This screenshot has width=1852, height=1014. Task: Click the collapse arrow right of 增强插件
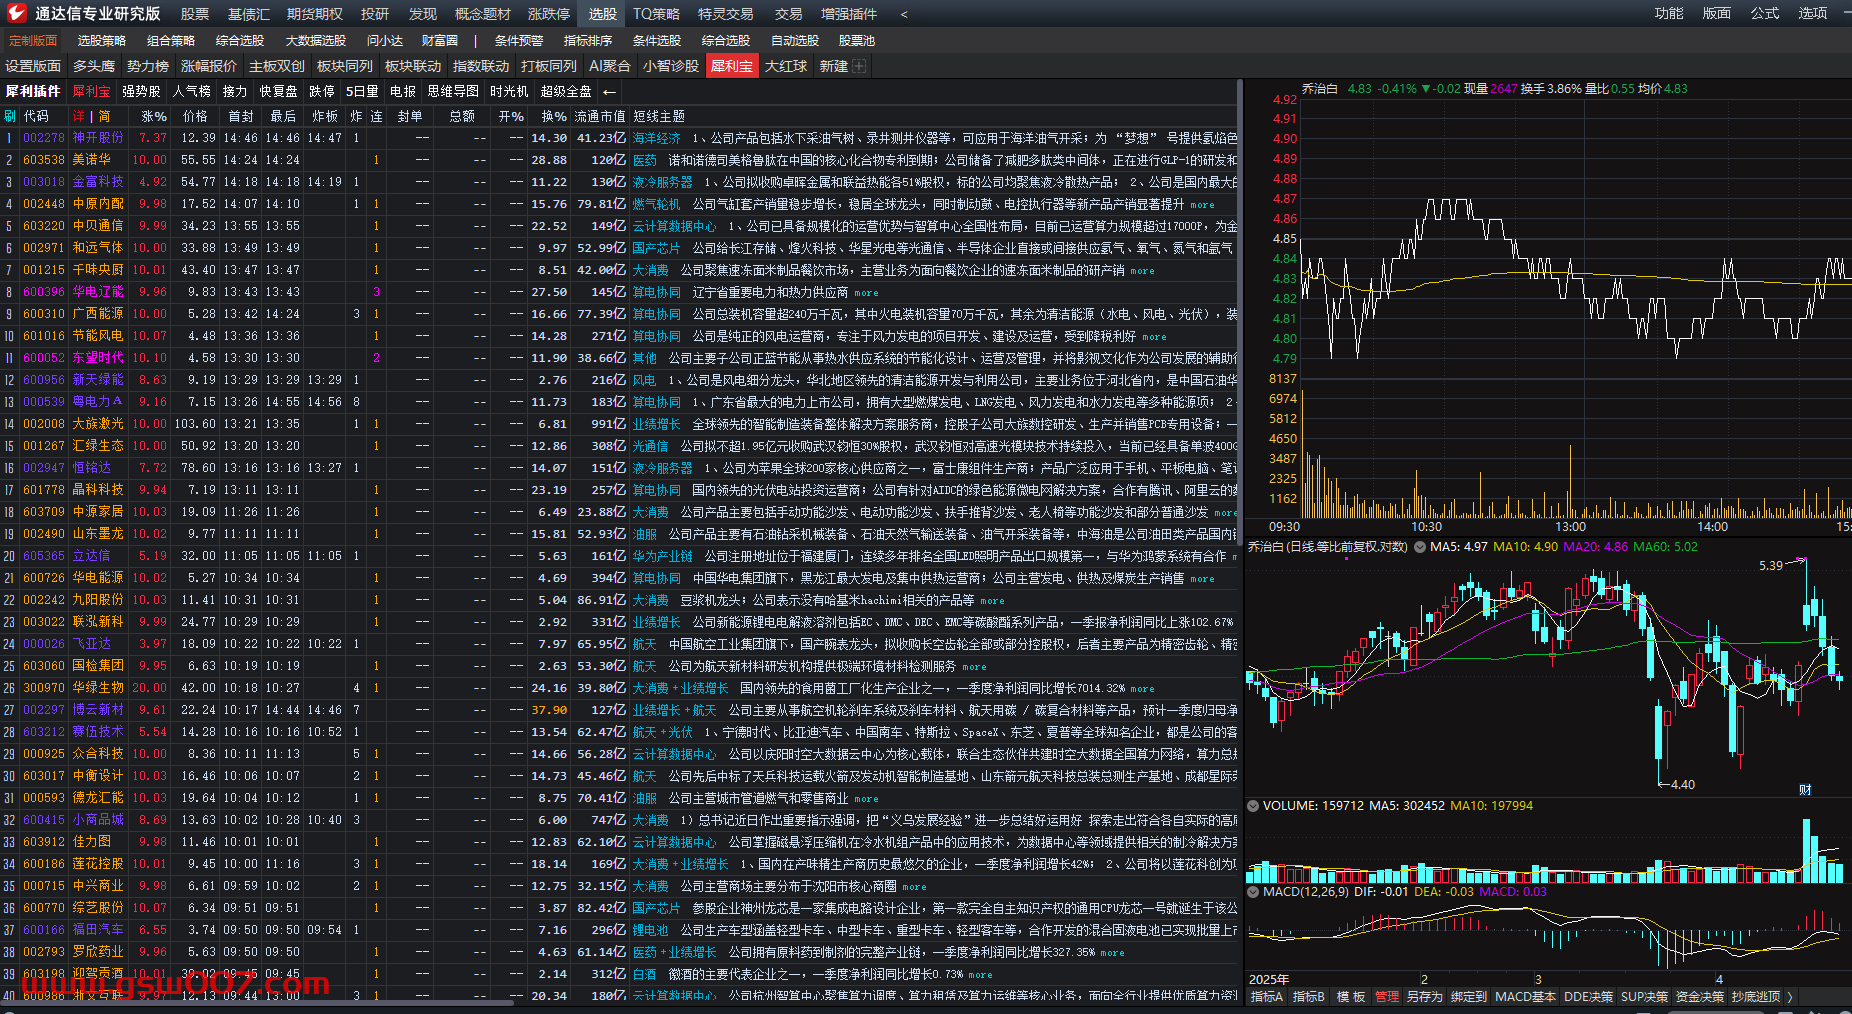click(x=904, y=14)
